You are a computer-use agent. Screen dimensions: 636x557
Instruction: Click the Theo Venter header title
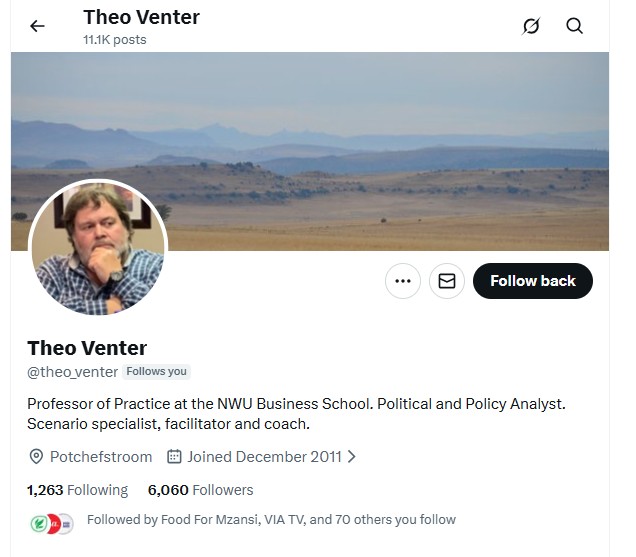point(141,17)
